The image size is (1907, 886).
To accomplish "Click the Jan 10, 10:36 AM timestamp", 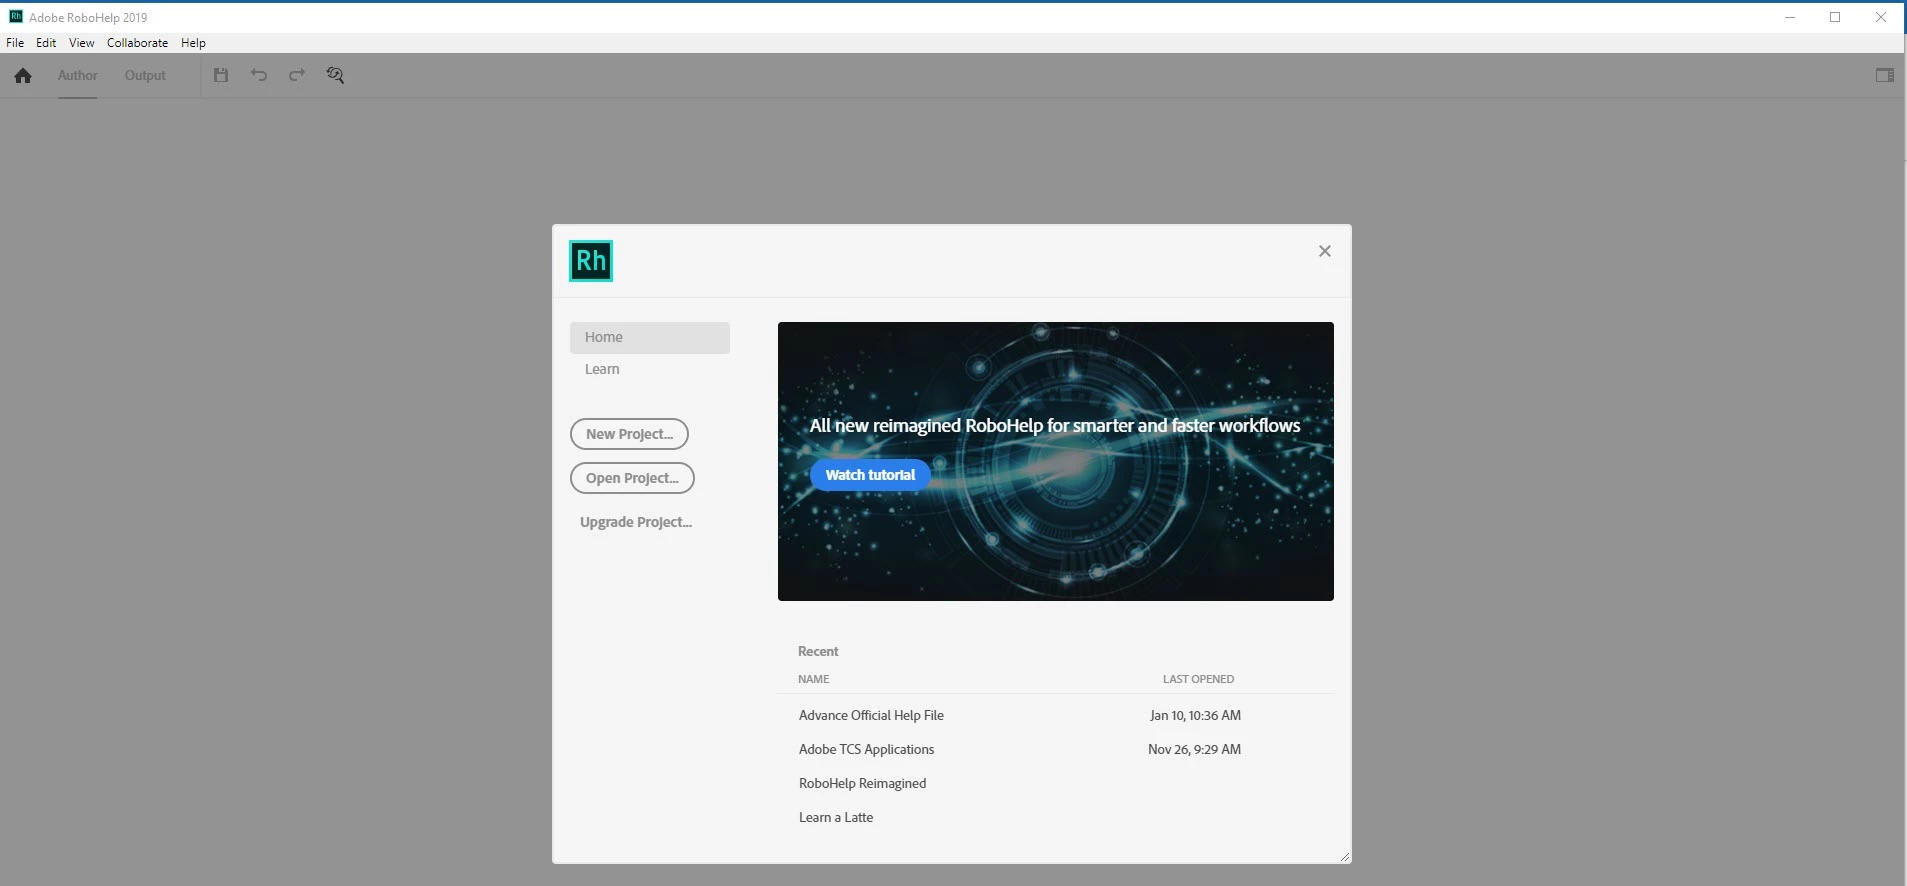I will [1195, 715].
